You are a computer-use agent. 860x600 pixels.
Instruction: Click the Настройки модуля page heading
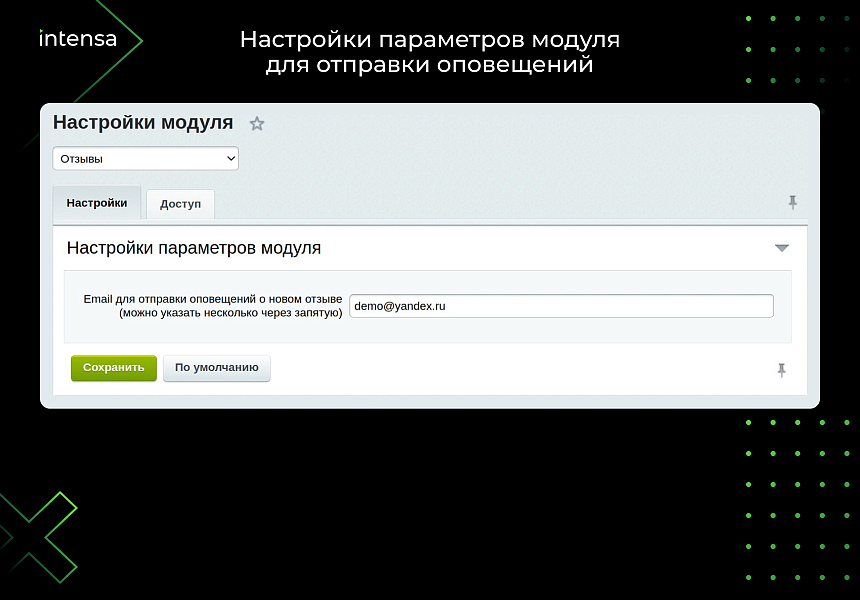pyautogui.click(x=143, y=123)
